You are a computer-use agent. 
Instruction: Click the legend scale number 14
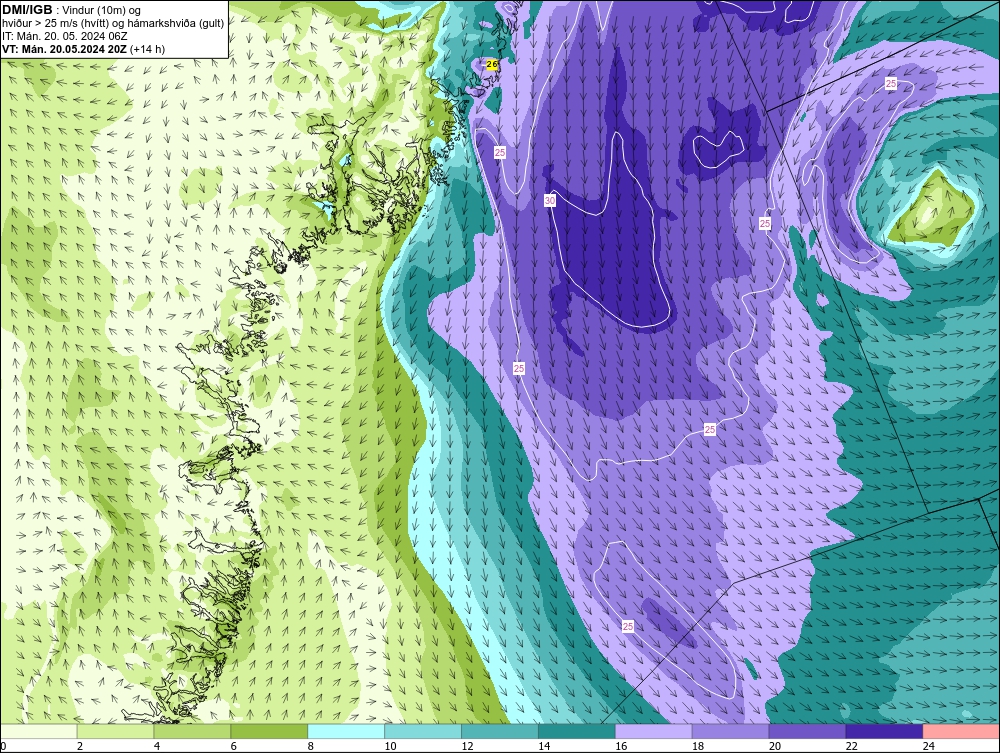(544, 746)
